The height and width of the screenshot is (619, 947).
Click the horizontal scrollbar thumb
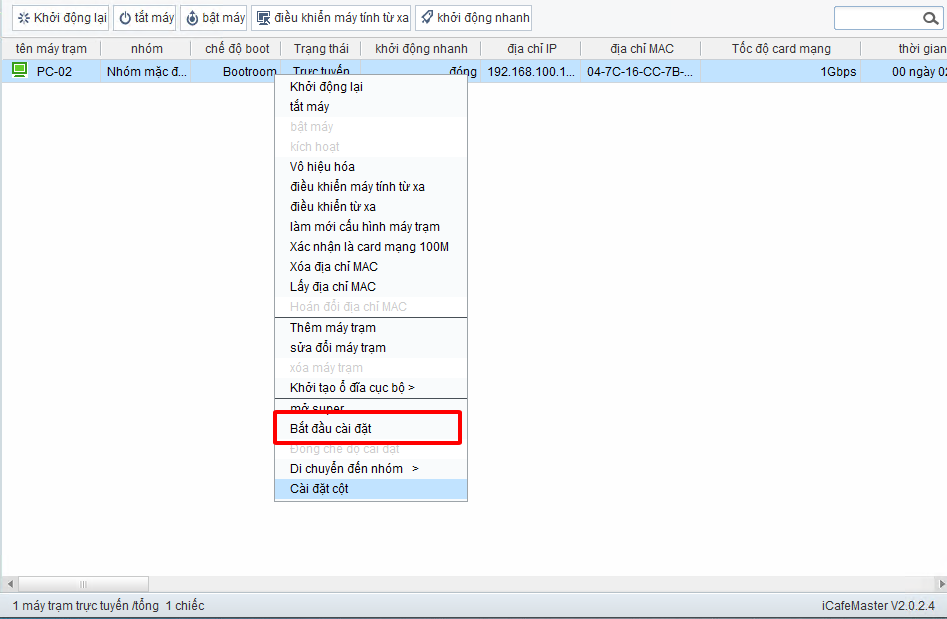click(83, 584)
